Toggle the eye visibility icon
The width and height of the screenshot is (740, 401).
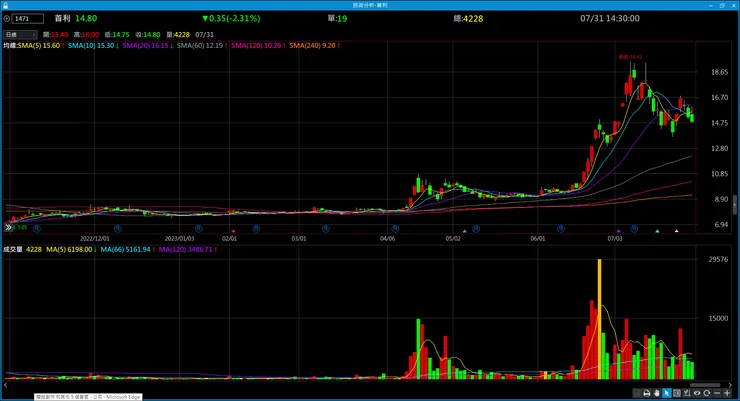(697, 393)
